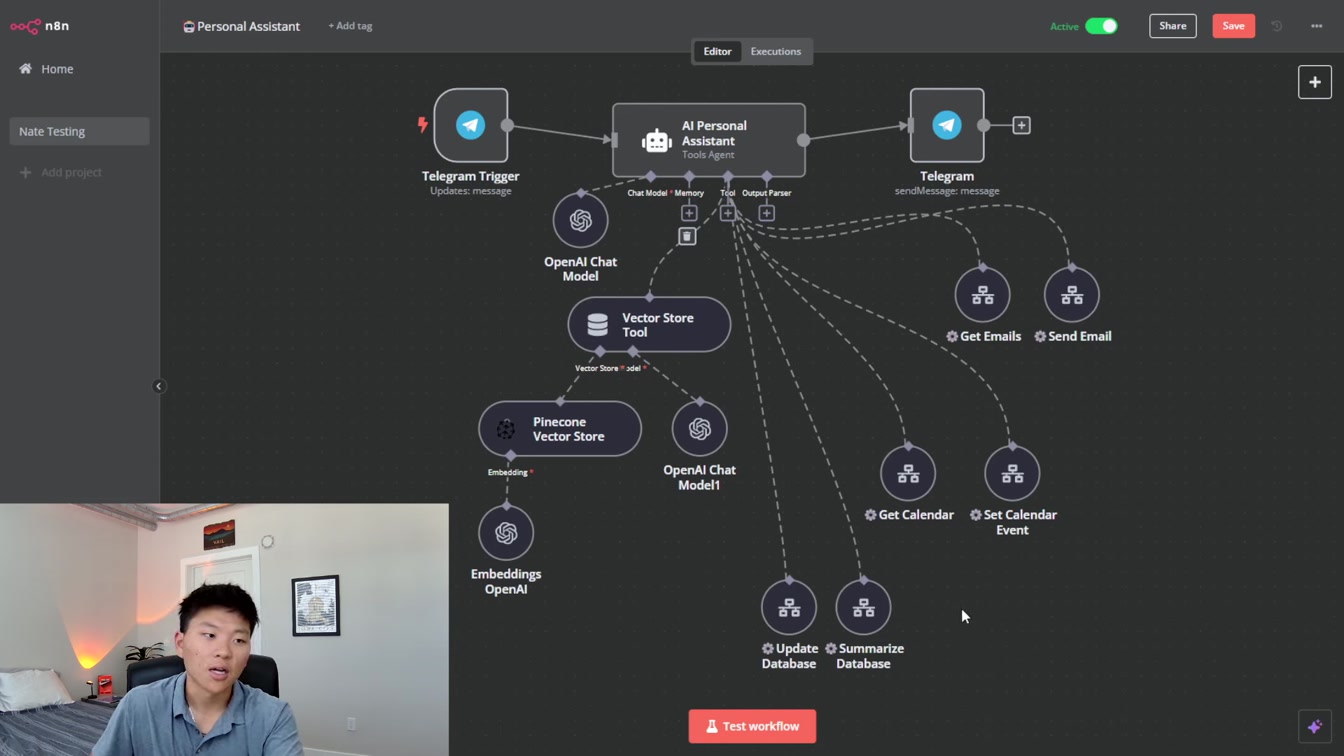This screenshot has width=1344, height=756.
Task: Open the Embeddings OpenAI node
Action: tap(506, 533)
